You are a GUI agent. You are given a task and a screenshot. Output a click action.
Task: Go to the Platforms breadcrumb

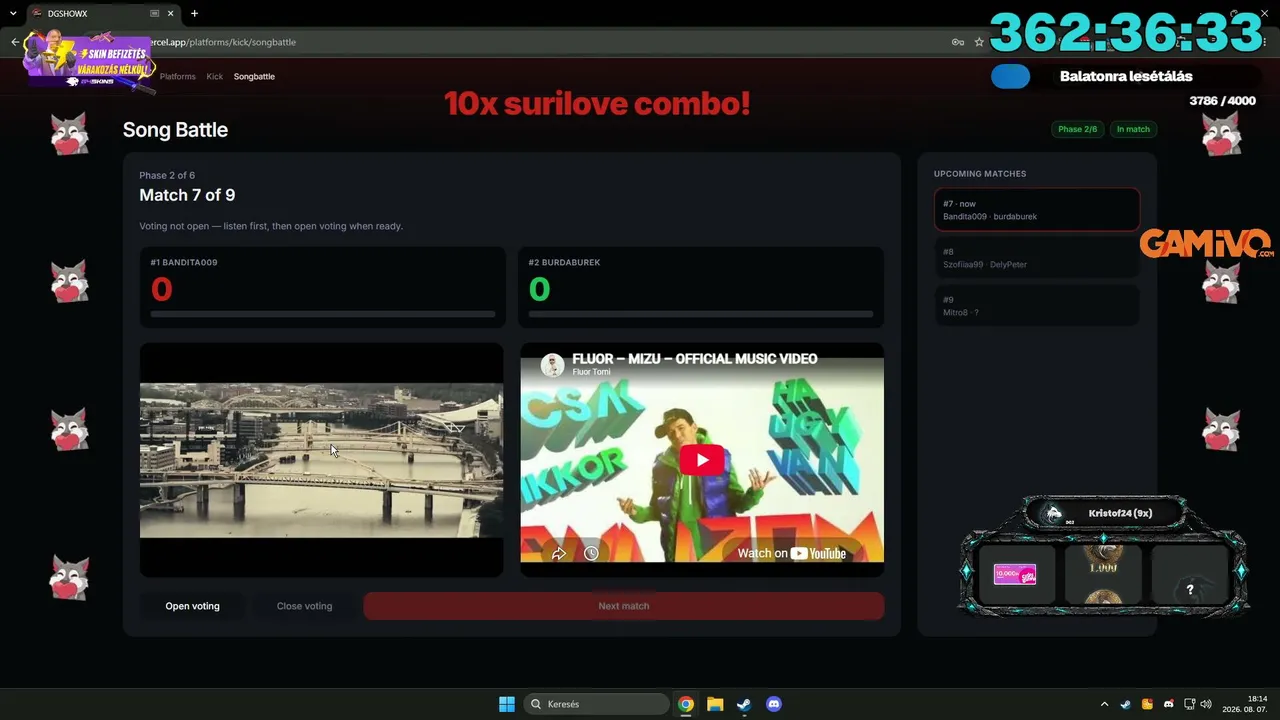tap(178, 76)
